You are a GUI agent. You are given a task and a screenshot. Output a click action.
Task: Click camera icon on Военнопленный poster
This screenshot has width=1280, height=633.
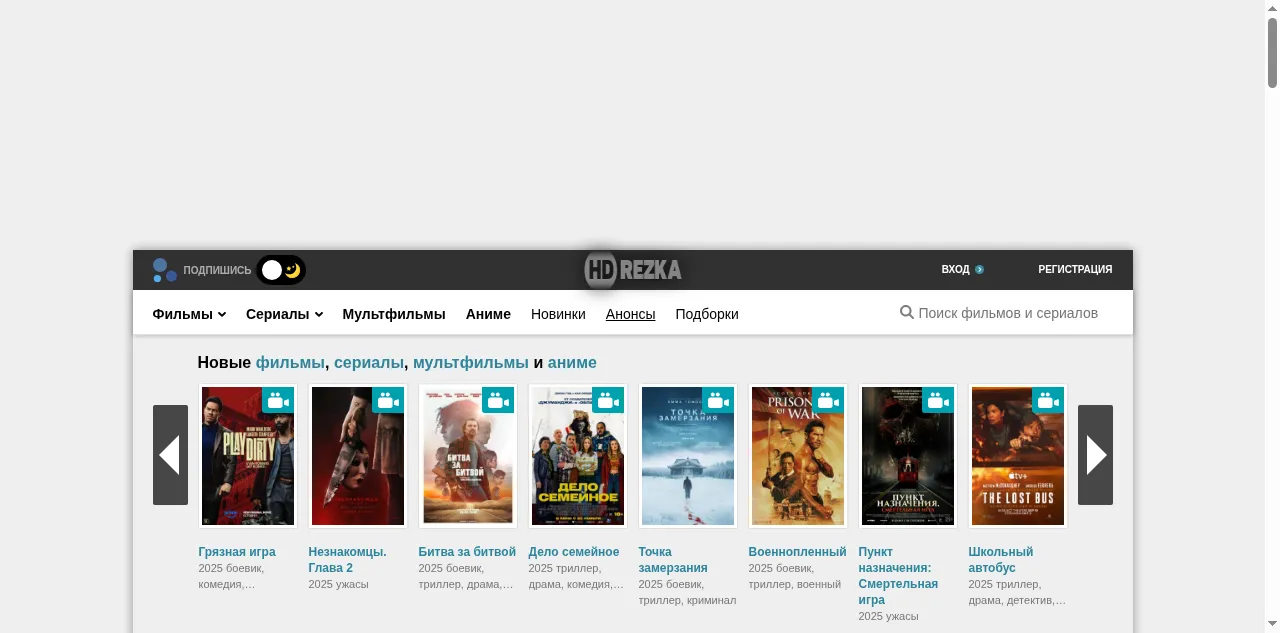tap(828, 401)
